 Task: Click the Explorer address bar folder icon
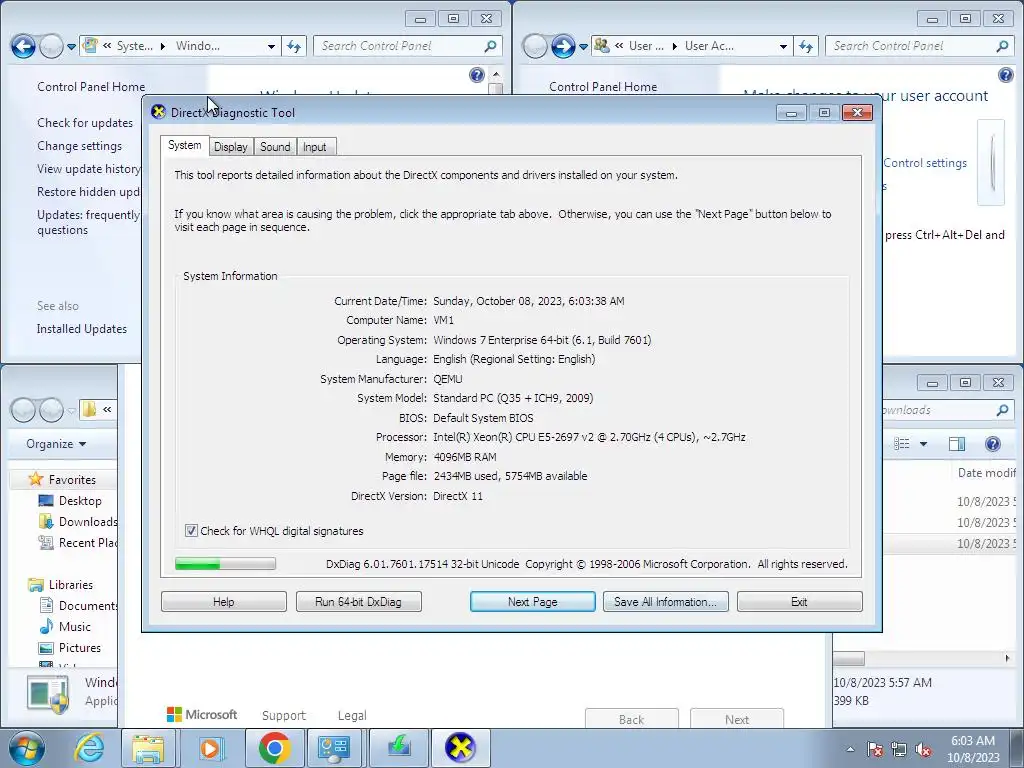click(x=89, y=409)
